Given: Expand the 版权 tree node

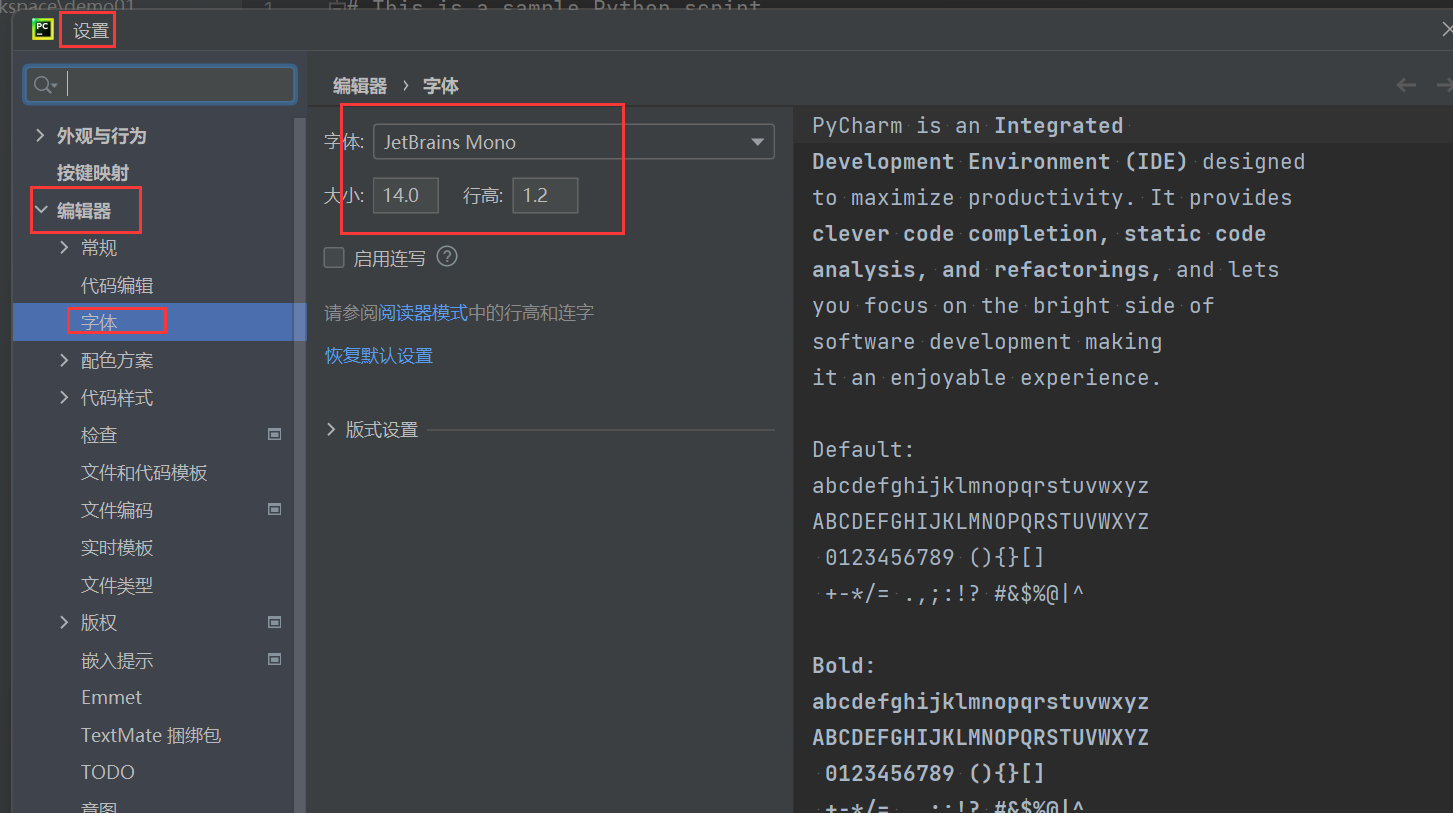Looking at the screenshot, I should [x=65, y=622].
